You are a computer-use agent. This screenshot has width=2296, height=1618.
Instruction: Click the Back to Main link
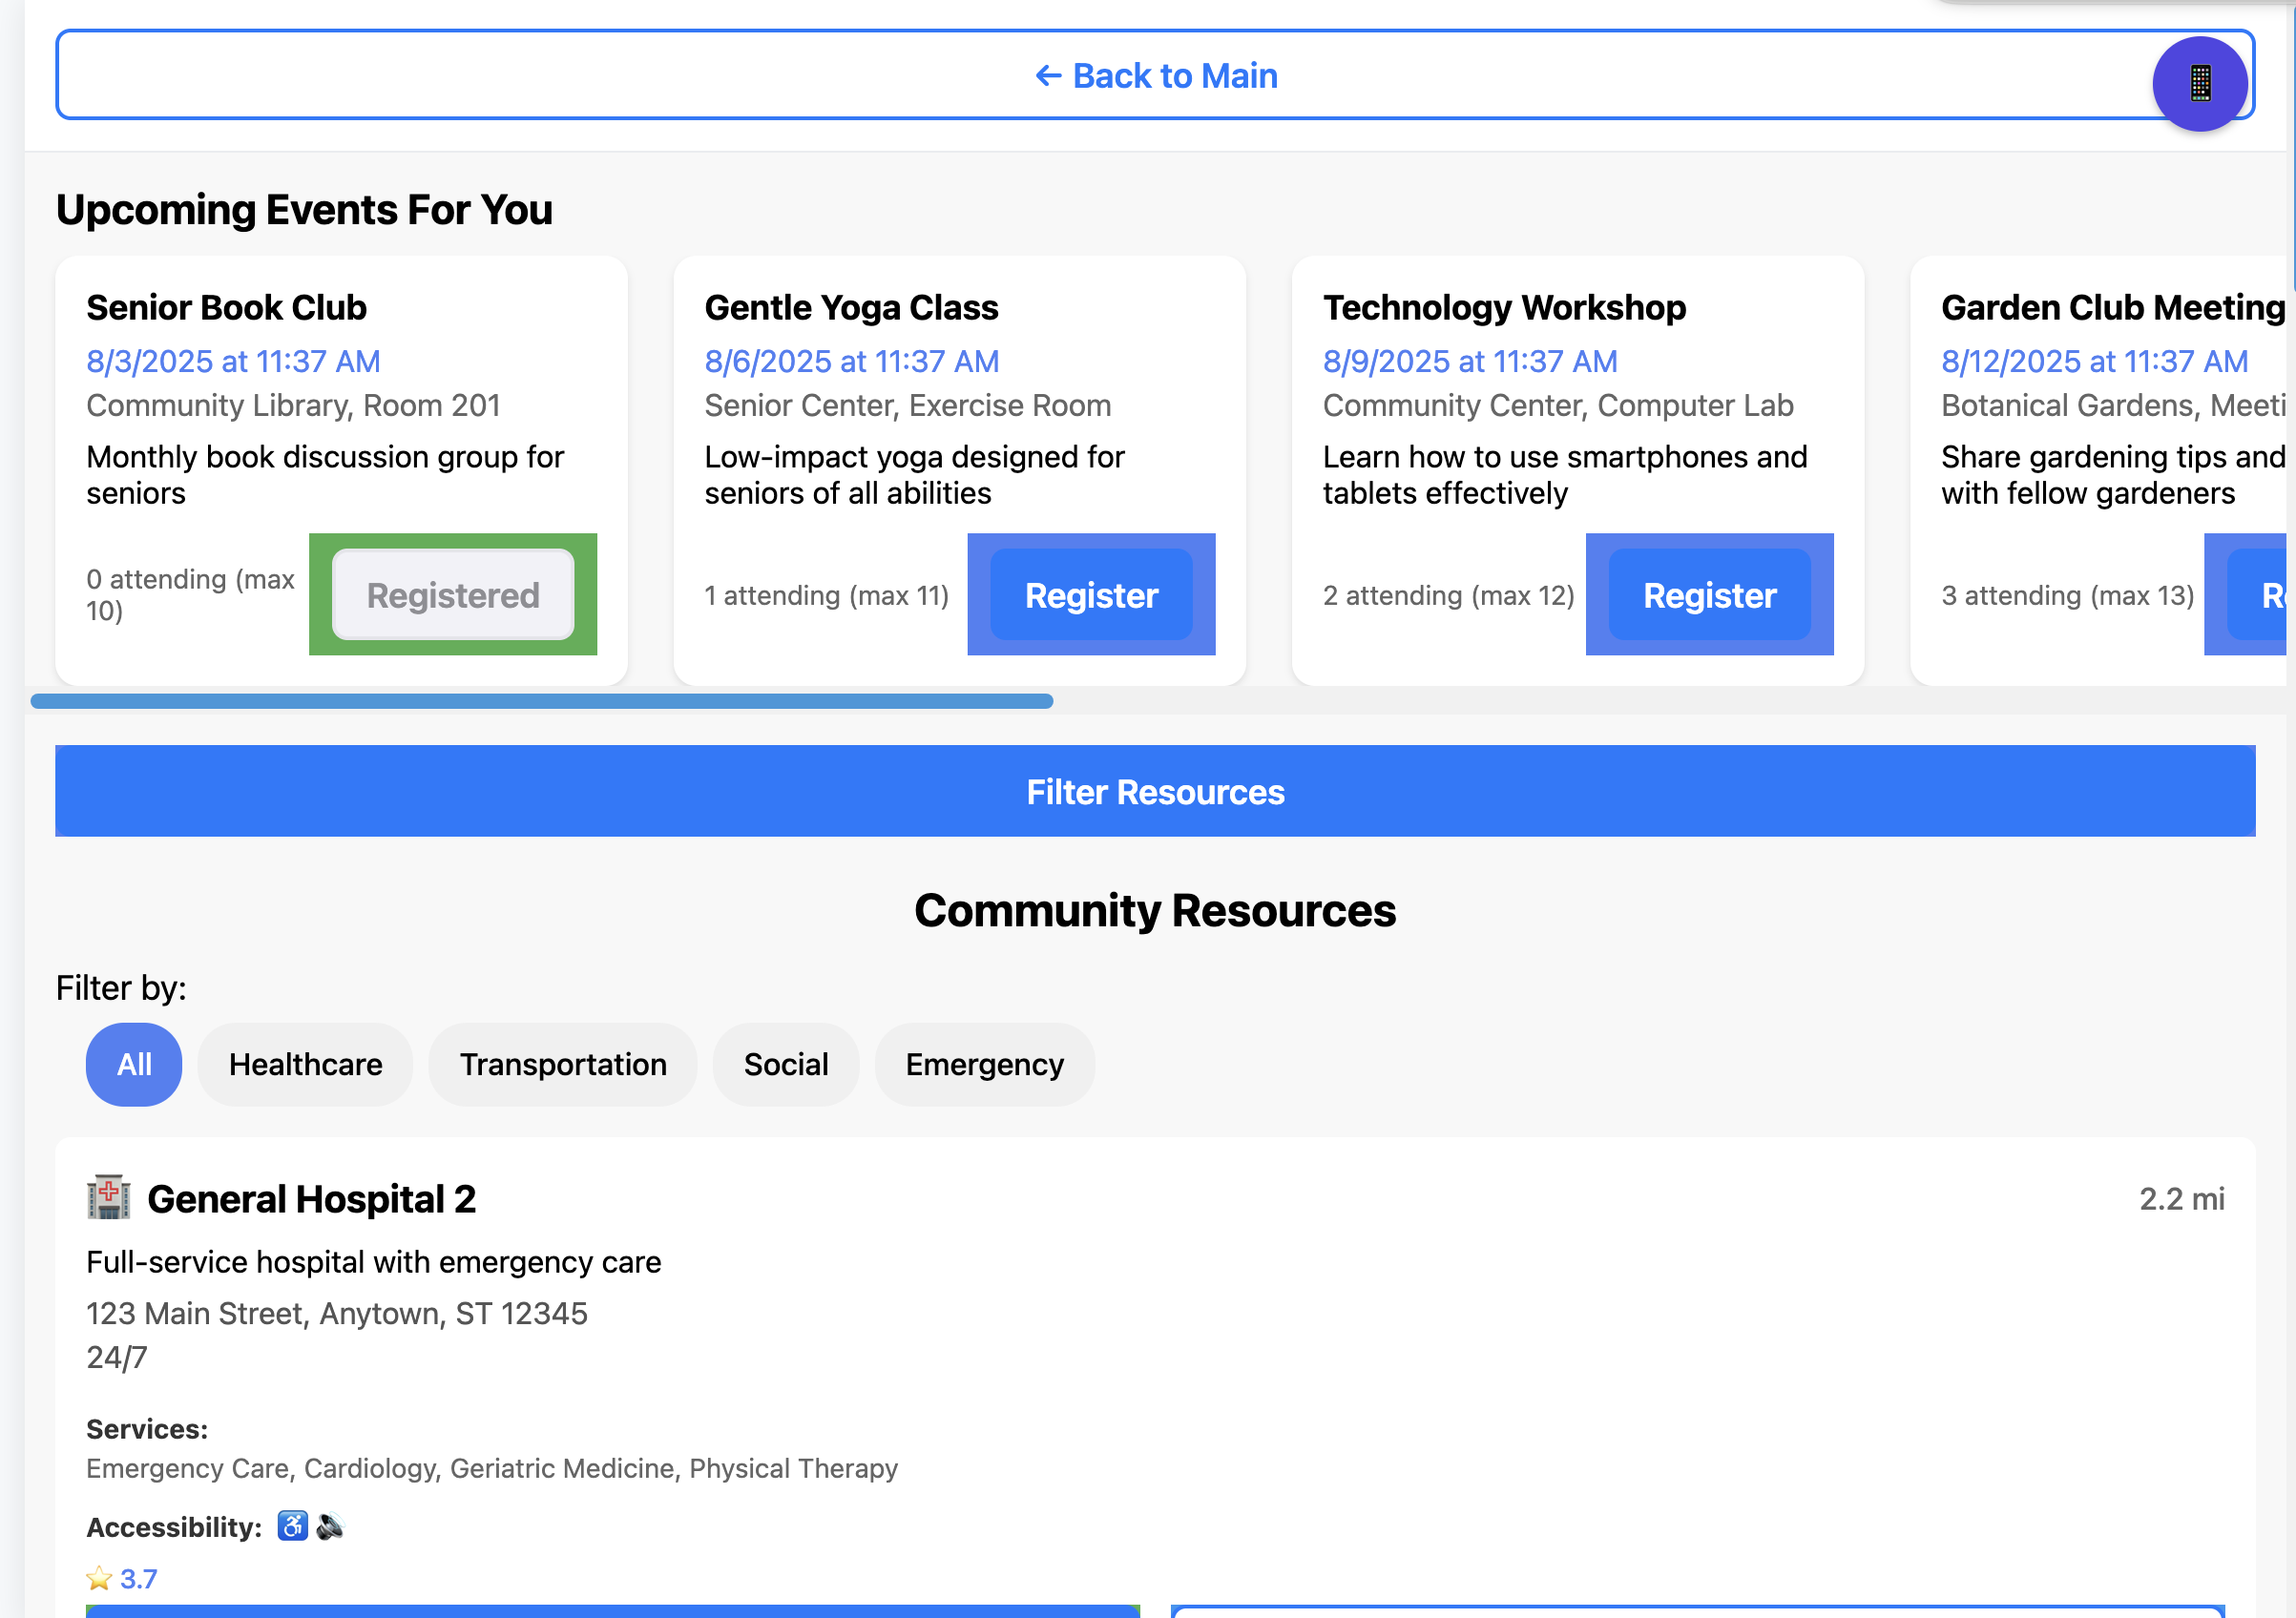(1155, 75)
